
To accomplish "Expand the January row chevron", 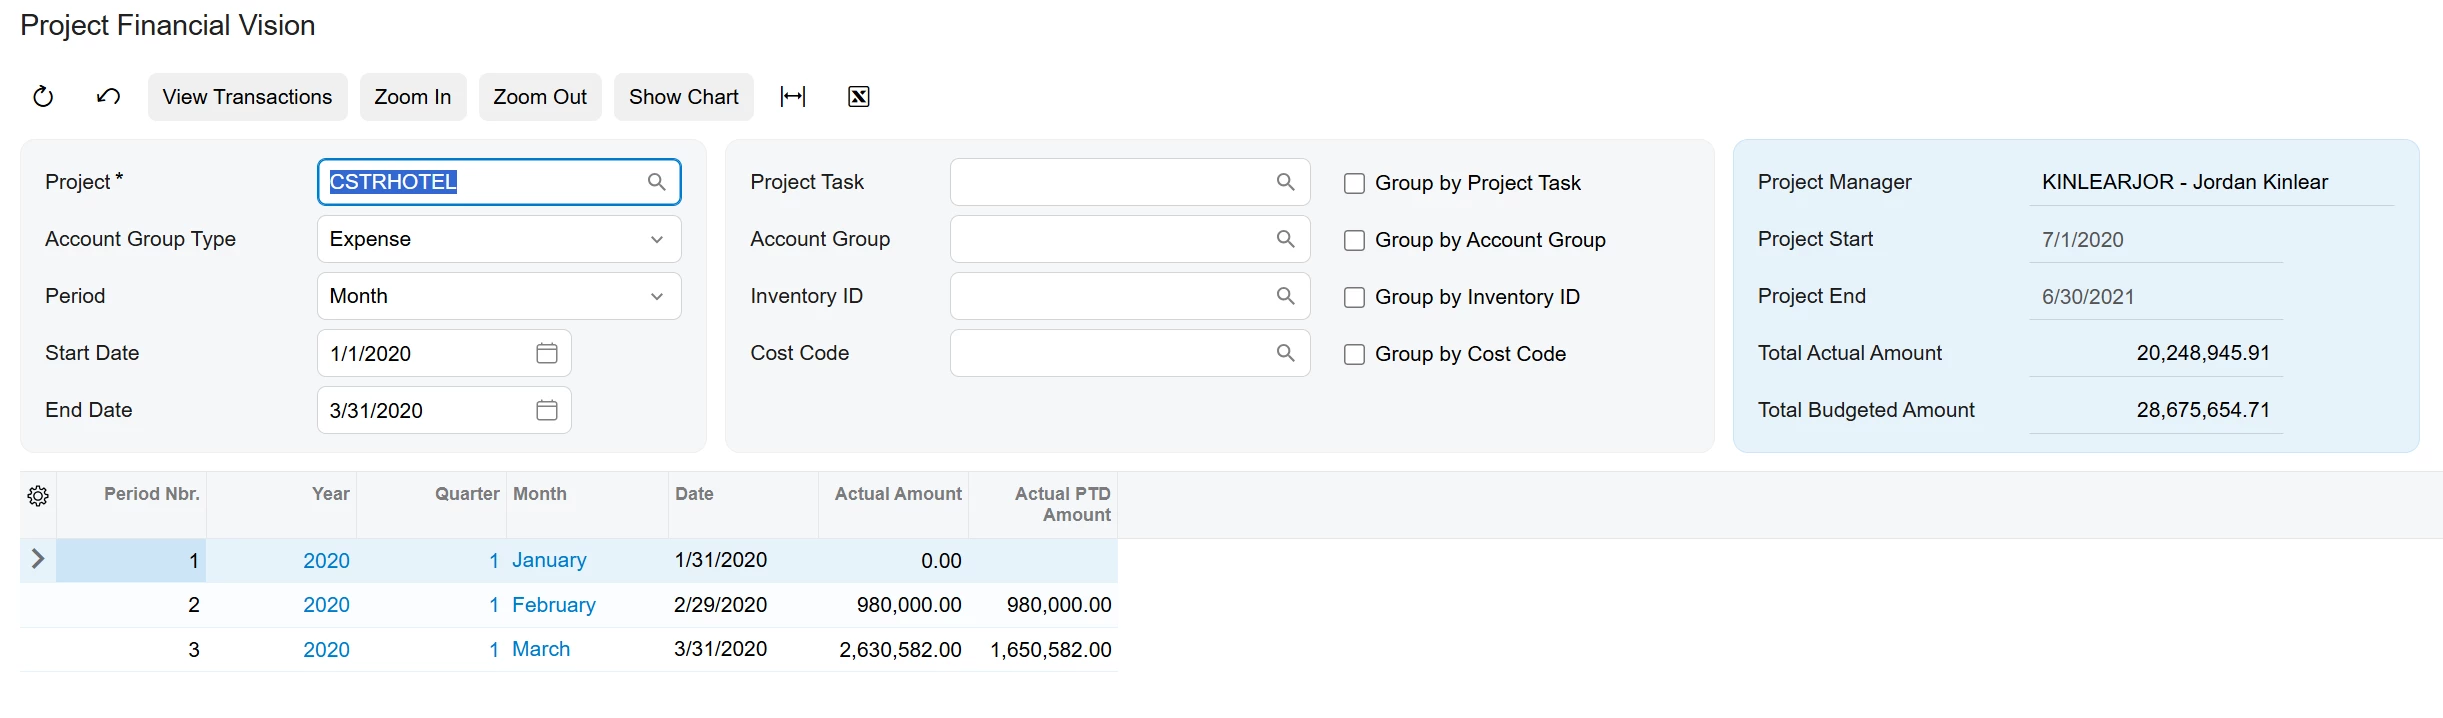I will point(38,559).
